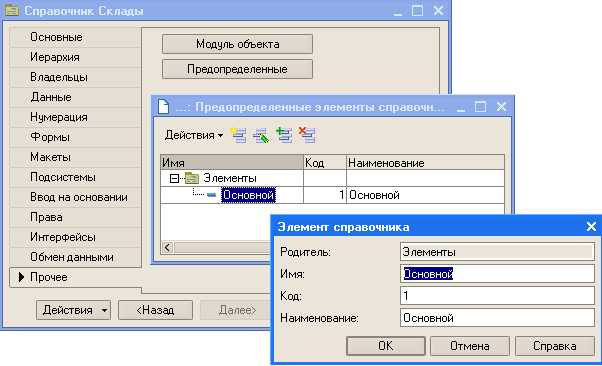Click the Имя column header
This screenshot has width=602, height=366.
click(x=232, y=162)
